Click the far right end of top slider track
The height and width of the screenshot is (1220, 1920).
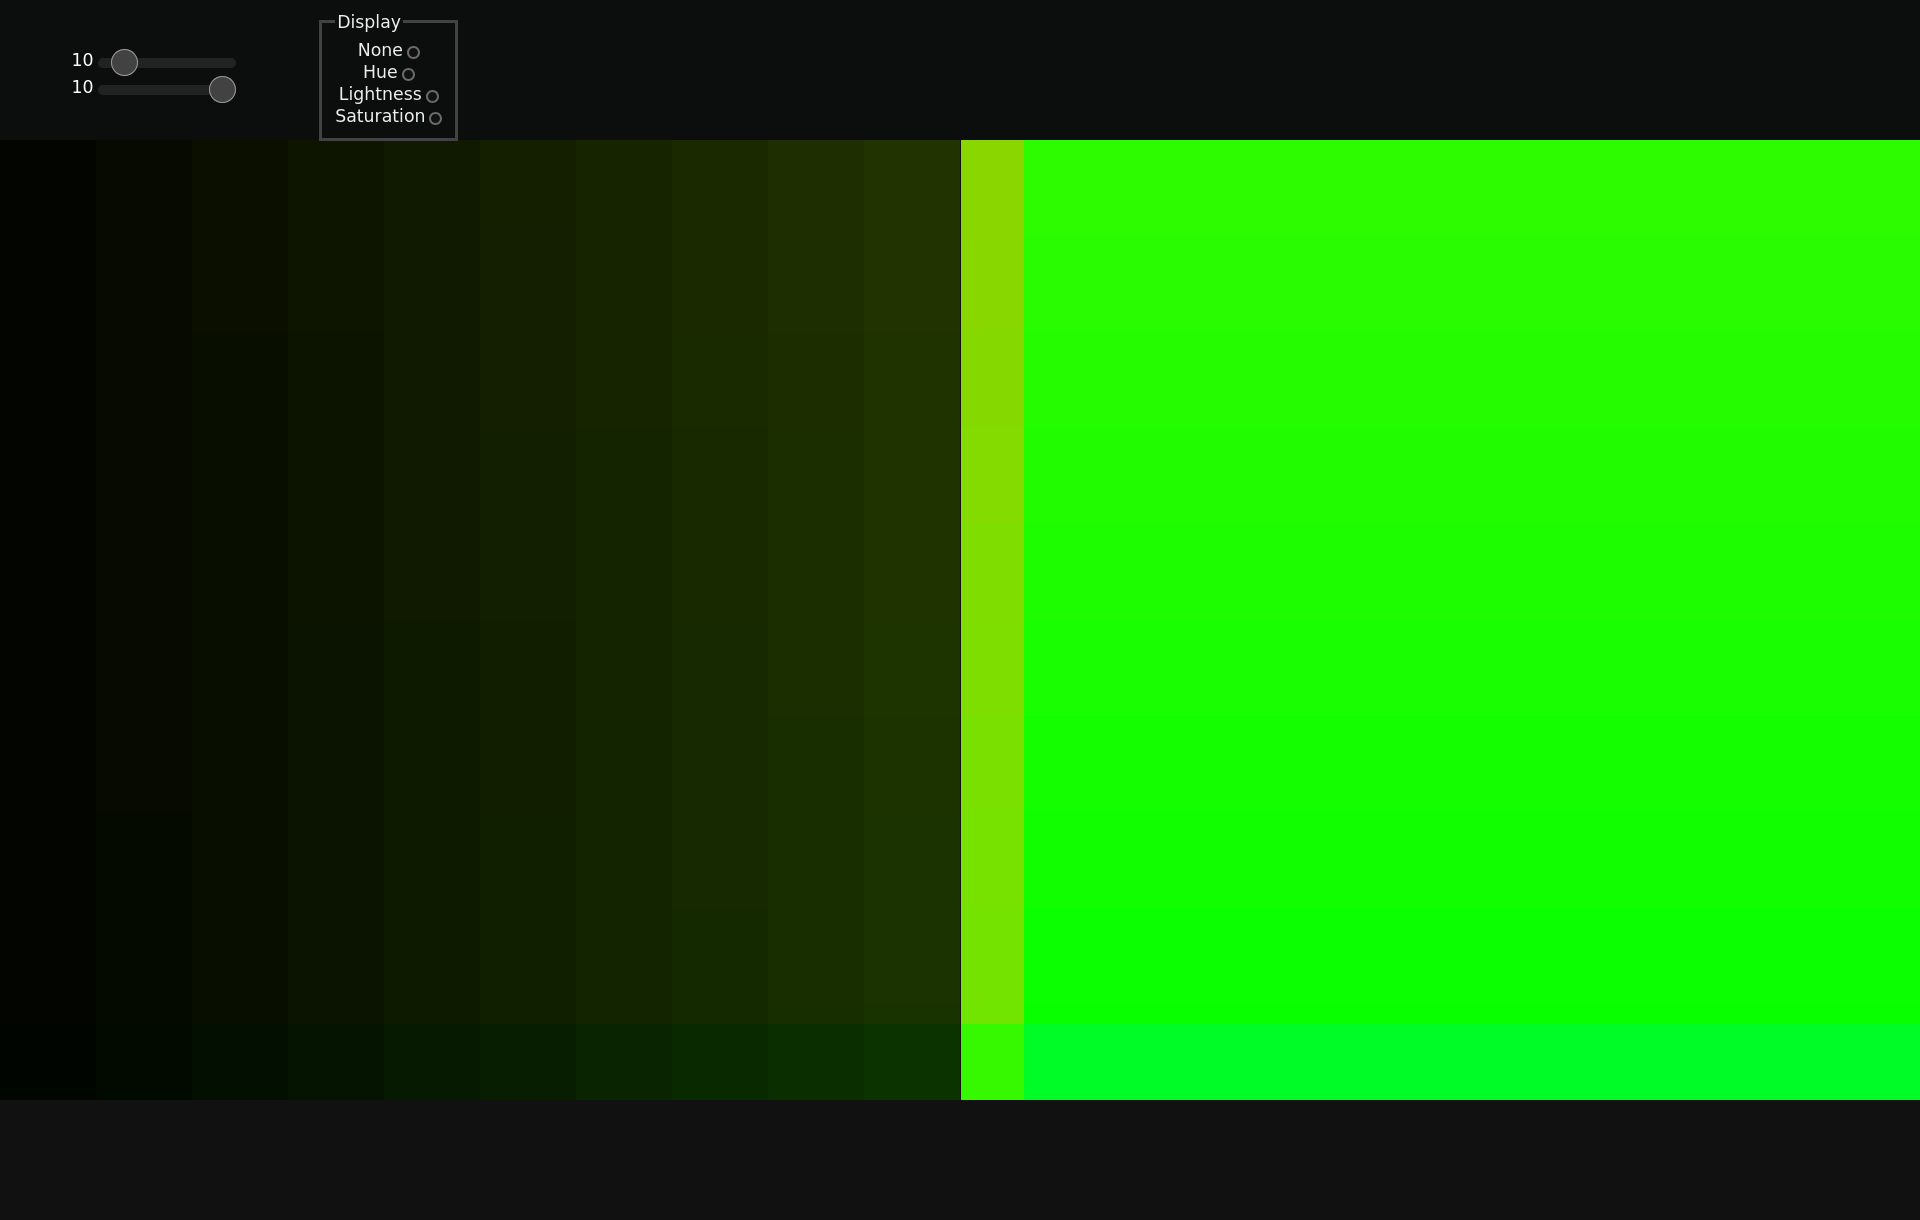pos(232,62)
